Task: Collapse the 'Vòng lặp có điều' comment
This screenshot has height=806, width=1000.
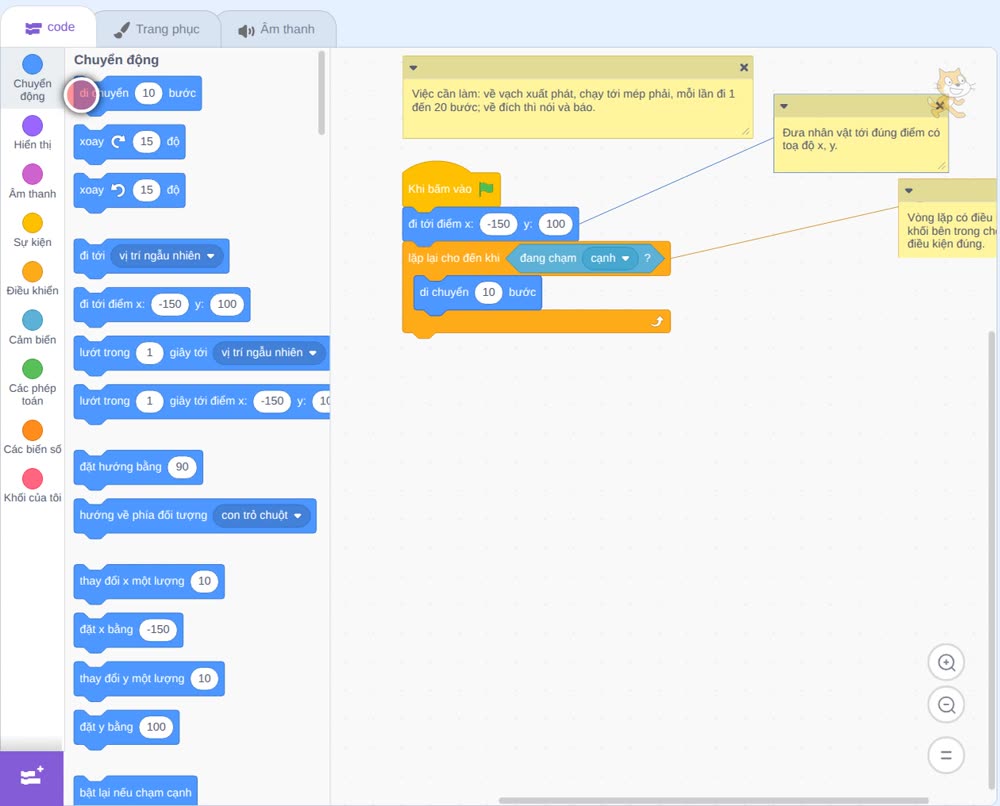Action: coord(909,191)
